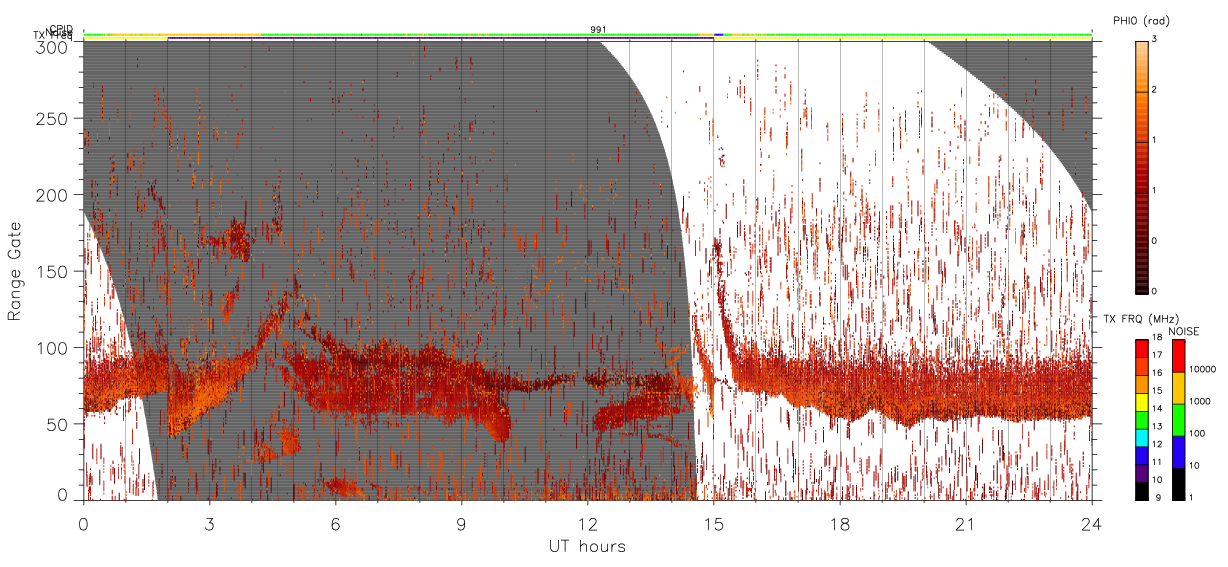The image size is (1228, 567).
Task: Click the '1000' label in NOISE legend
Action: tap(1201, 401)
